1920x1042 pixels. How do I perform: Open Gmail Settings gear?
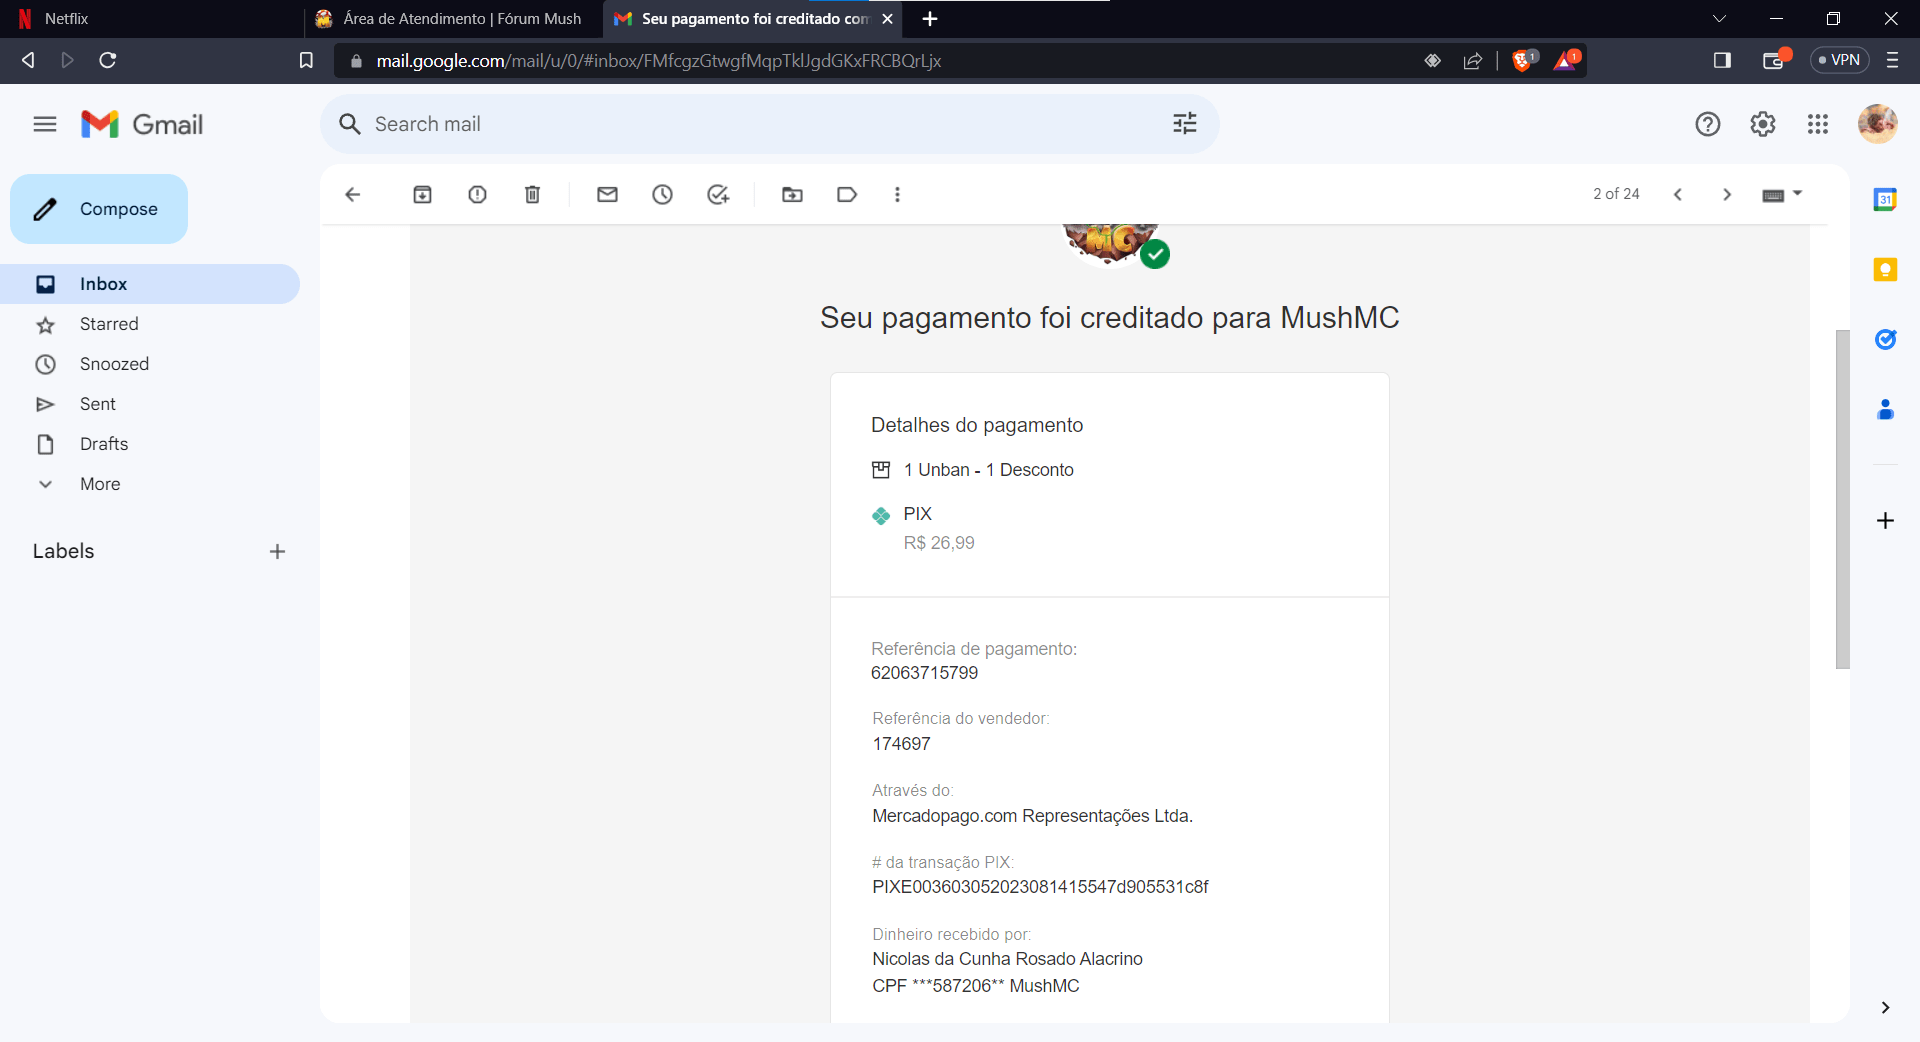[1763, 124]
